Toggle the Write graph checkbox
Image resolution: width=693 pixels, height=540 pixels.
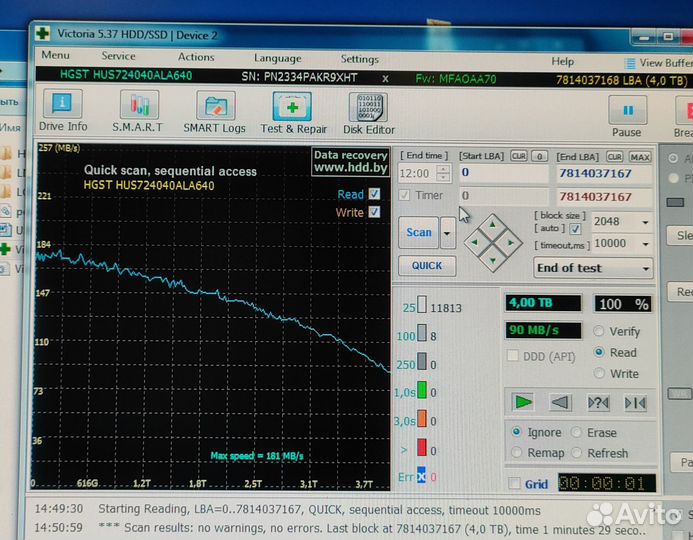(374, 212)
